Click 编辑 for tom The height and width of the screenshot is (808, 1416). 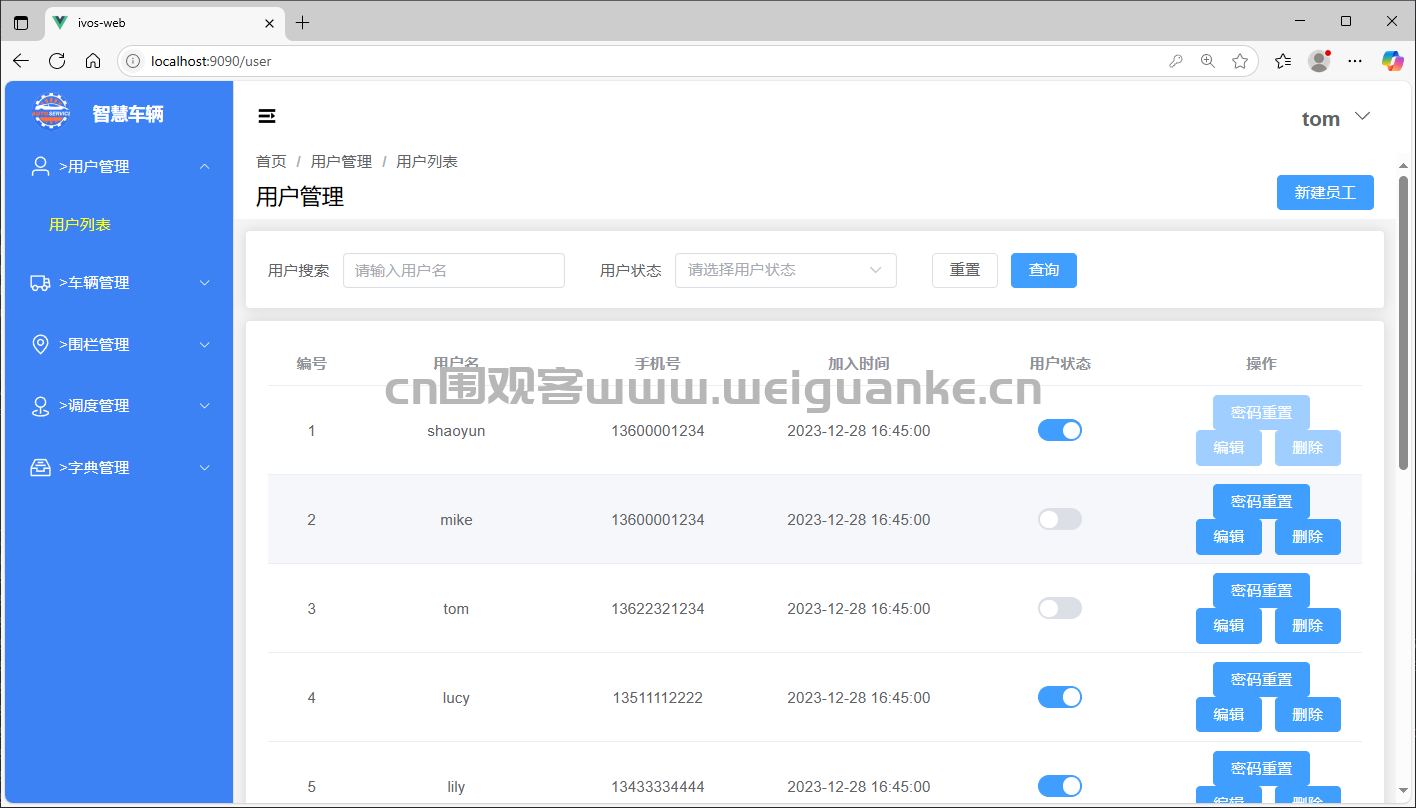(x=1229, y=626)
